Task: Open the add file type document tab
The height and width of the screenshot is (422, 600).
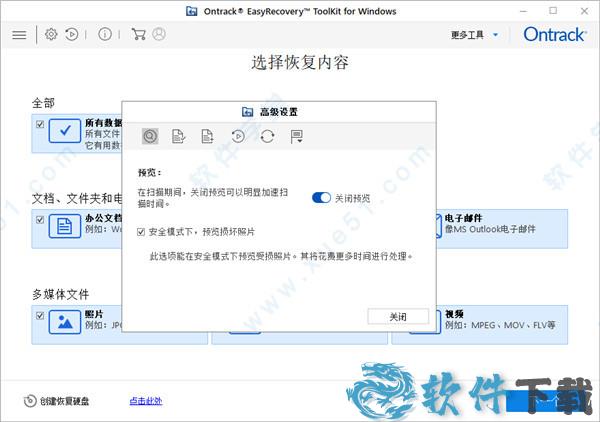Action: [x=208, y=136]
